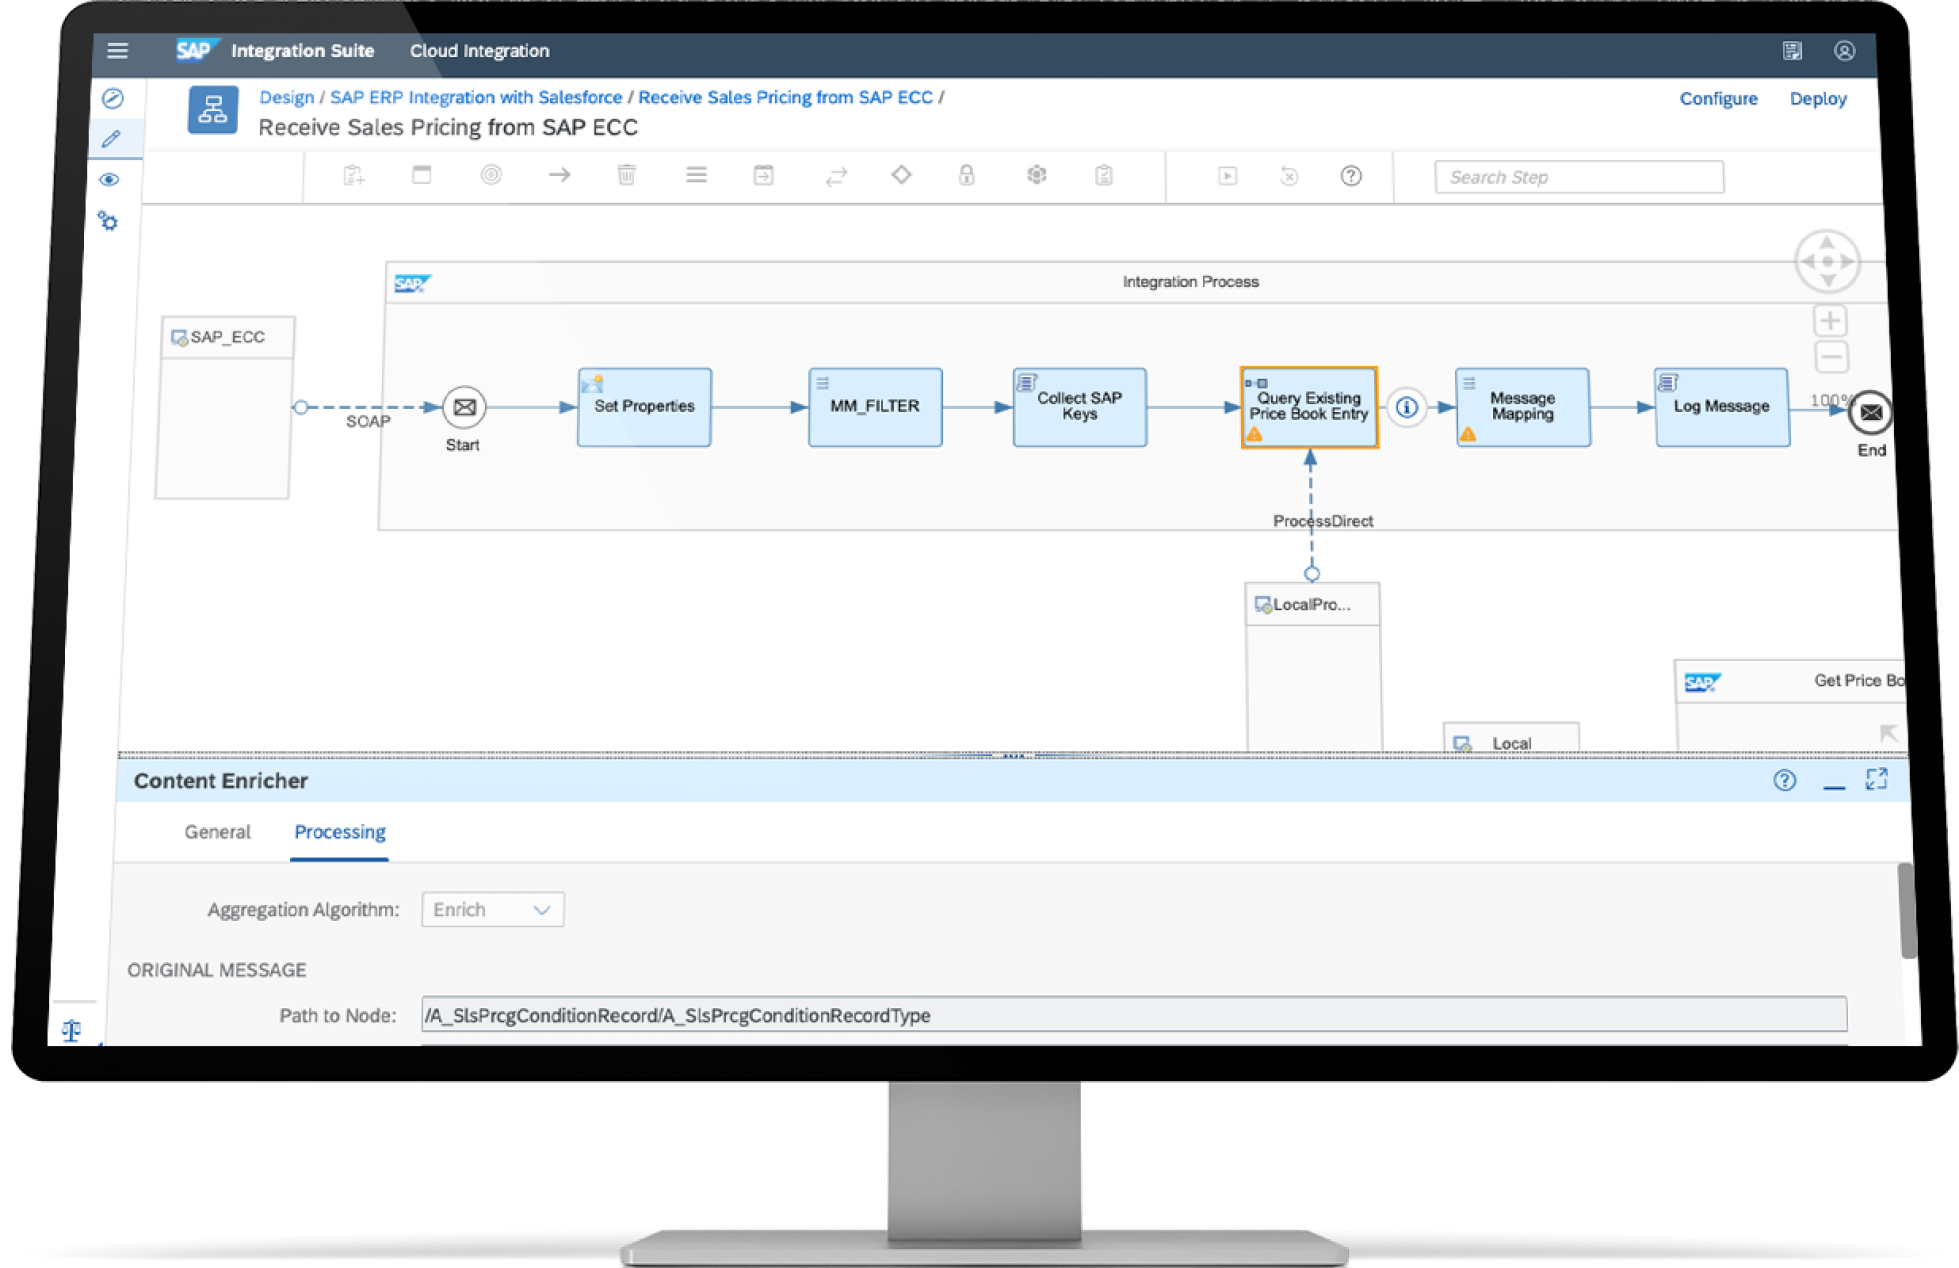Click the delete trash toolbar icon

(626, 175)
